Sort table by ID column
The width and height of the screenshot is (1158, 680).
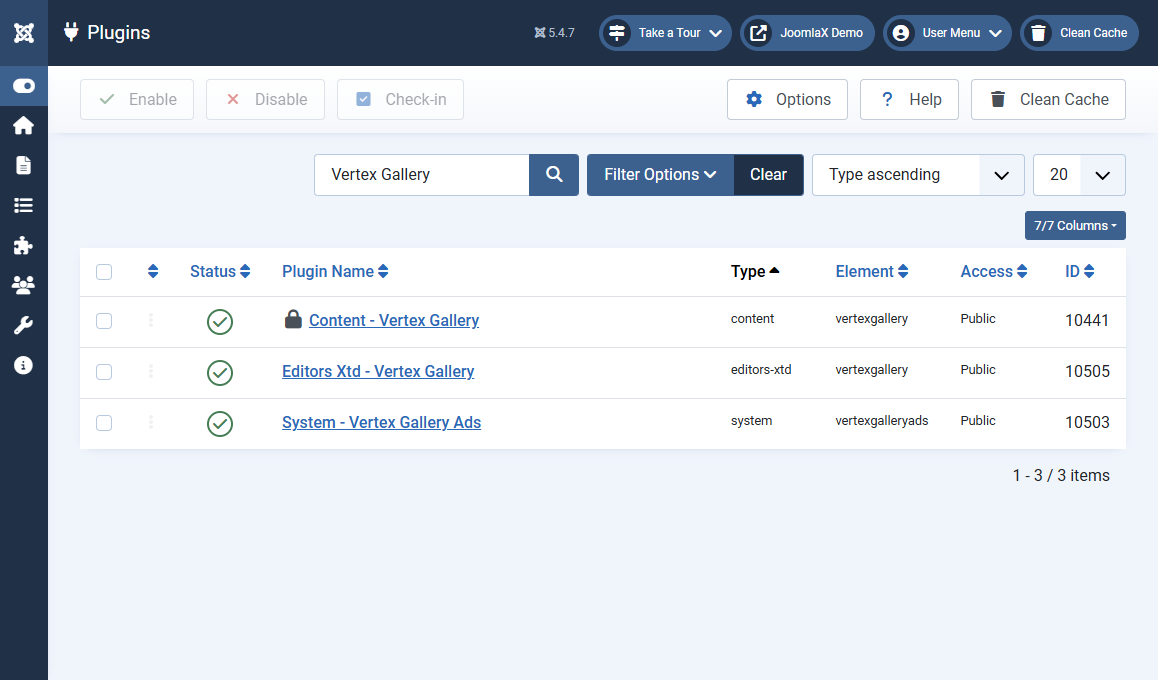1079,272
